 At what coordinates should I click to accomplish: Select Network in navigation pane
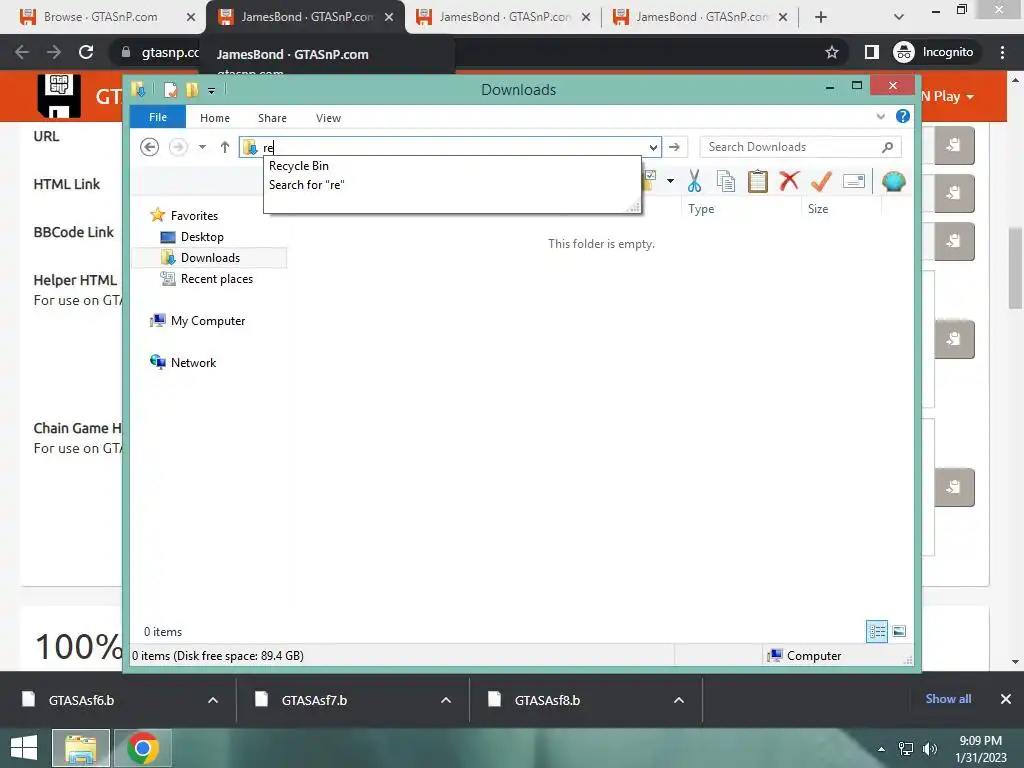pos(193,362)
